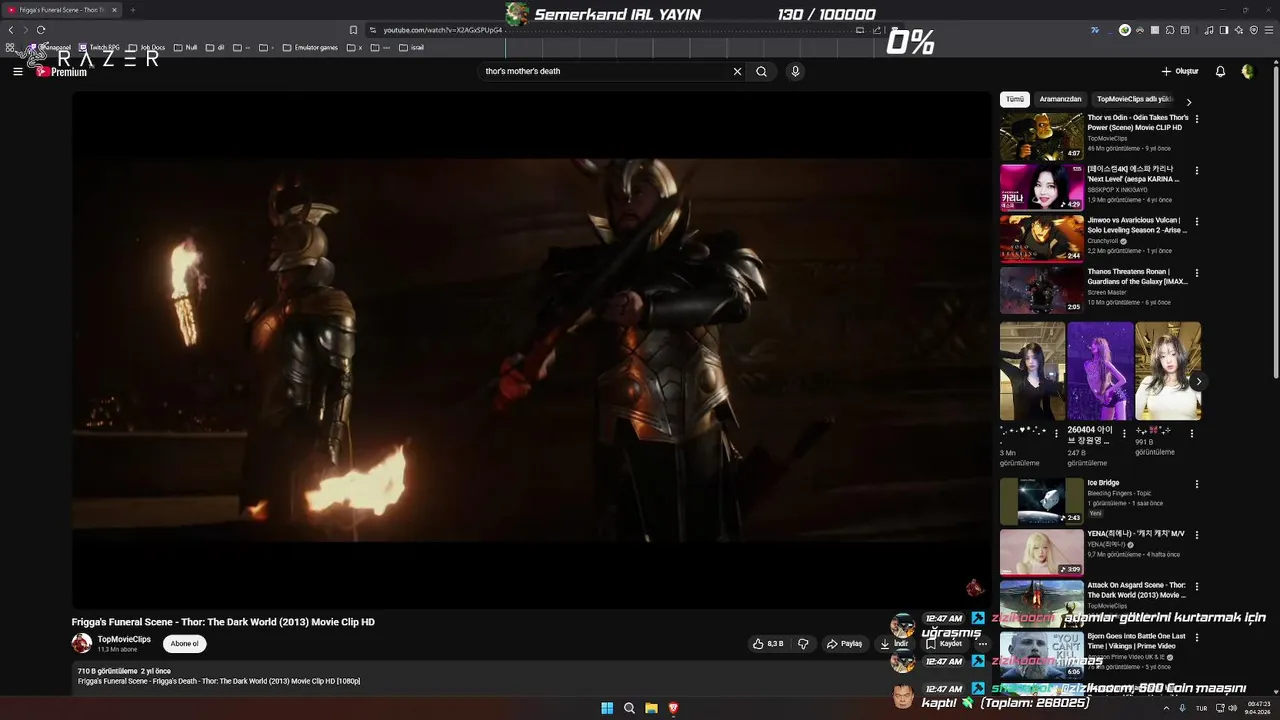Image resolution: width=1280 pixels, height=720 pixels.
Task: Click the search field with thor's mother's death
Action: (x=605, y=71)
